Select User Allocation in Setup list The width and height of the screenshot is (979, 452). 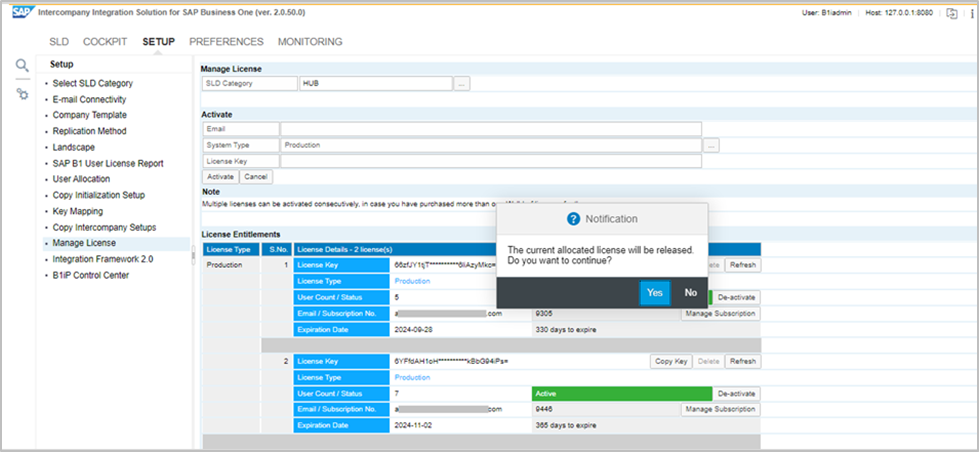[90, 179]
